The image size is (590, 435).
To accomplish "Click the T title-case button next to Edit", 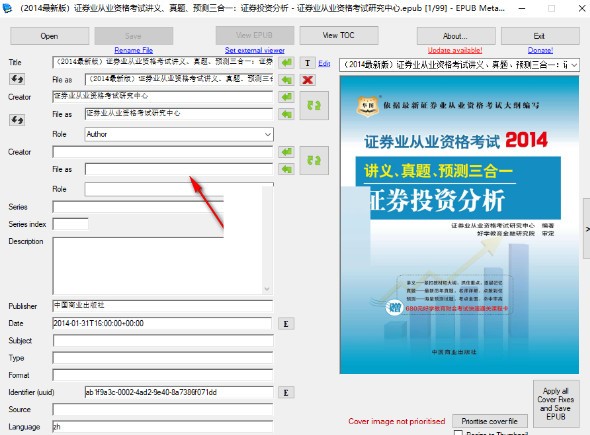I will (308, 63).
